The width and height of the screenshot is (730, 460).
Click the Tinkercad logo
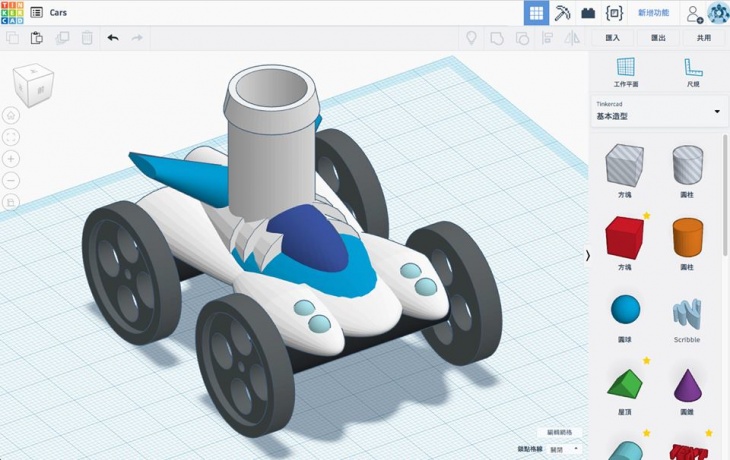point(13,13)
